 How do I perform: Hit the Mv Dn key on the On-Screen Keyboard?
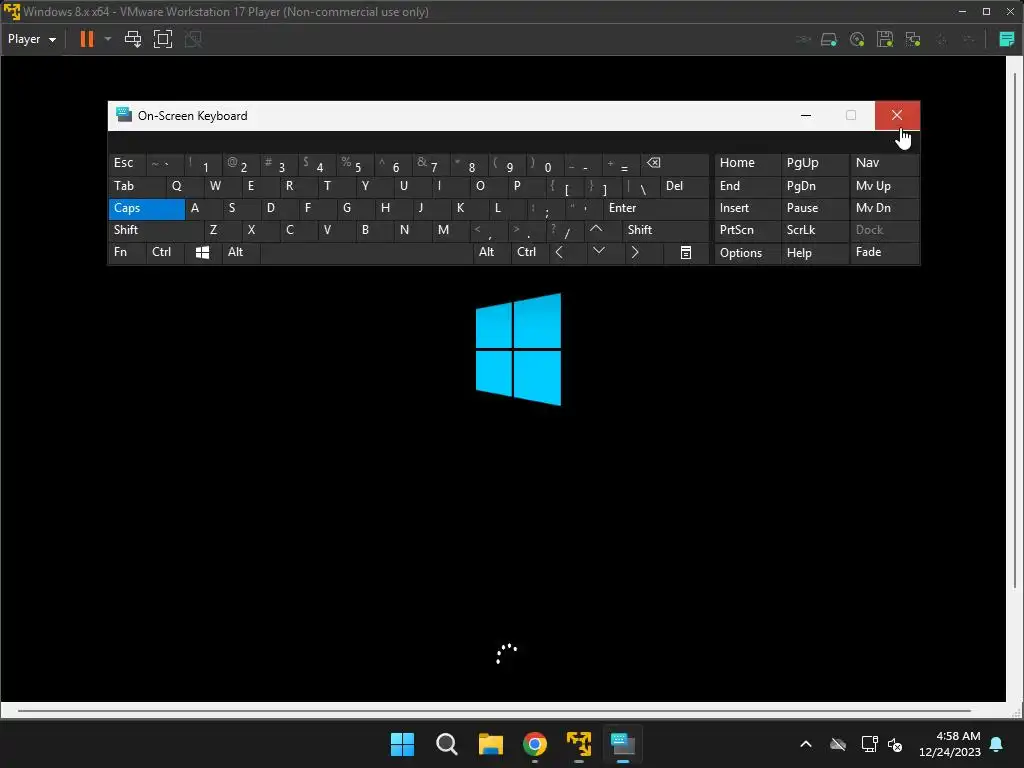pyautogui.click(x=884, y=208)
